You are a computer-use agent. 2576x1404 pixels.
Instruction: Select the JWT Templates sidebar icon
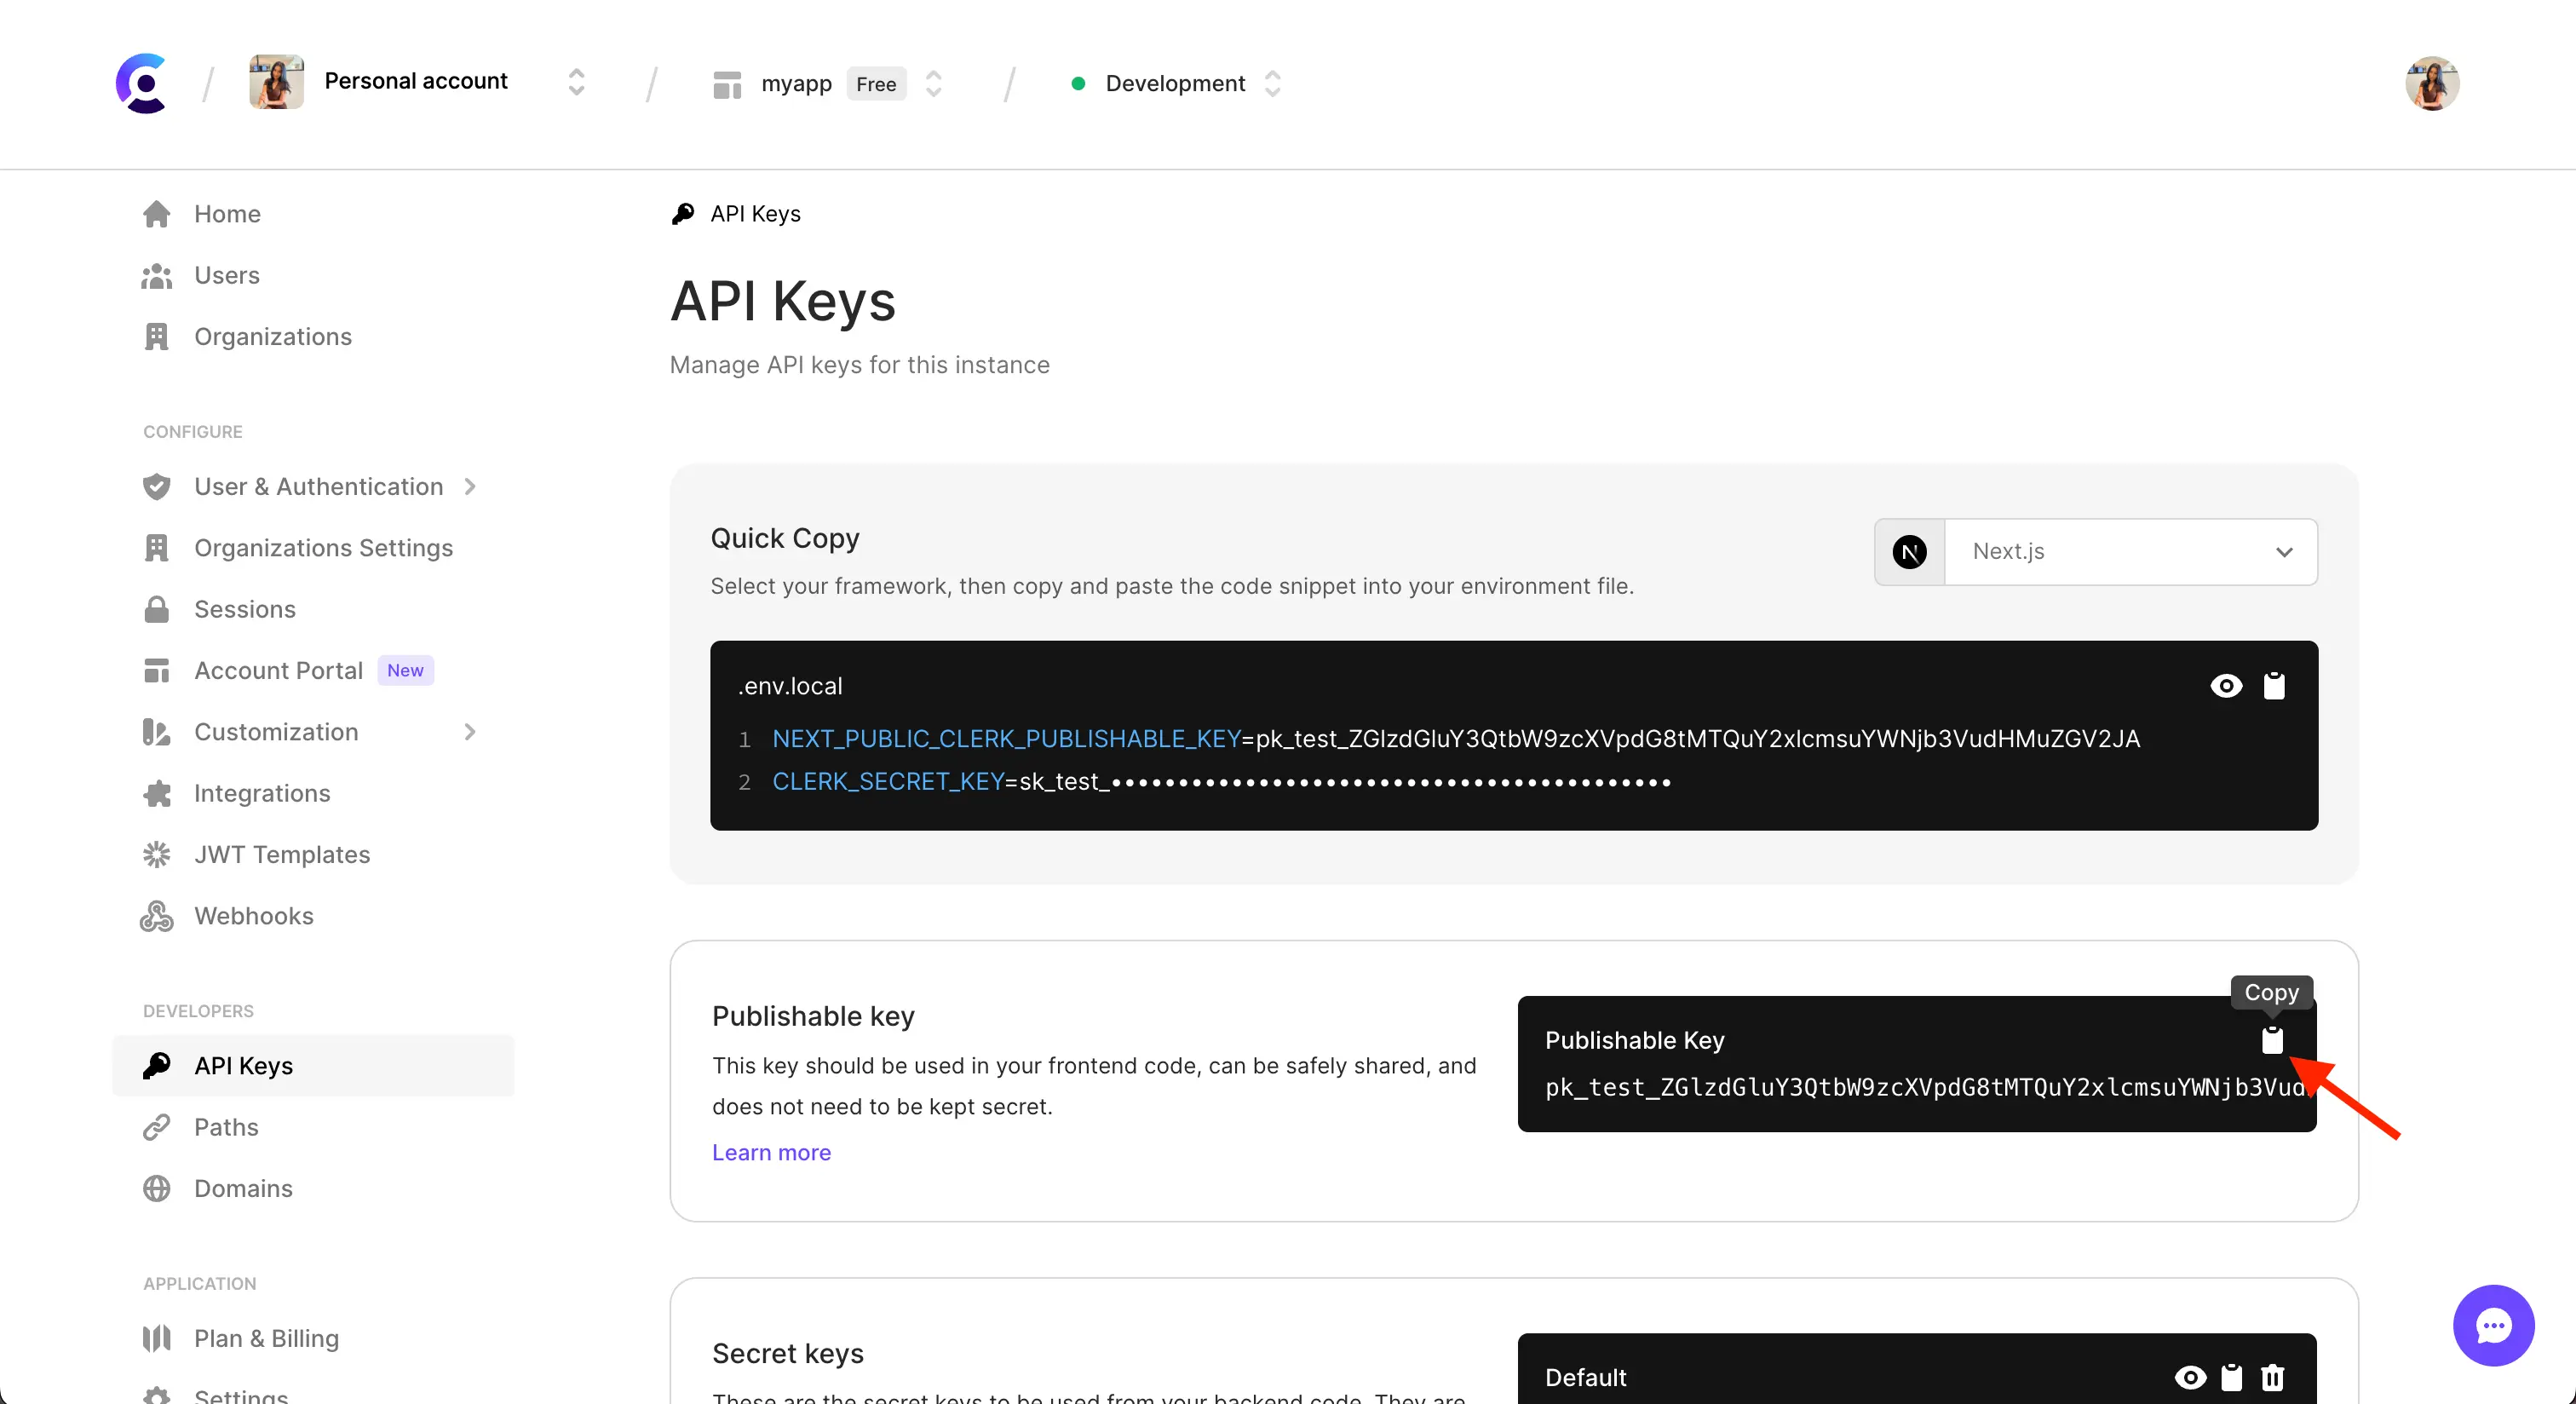click(x=157, y=855)
